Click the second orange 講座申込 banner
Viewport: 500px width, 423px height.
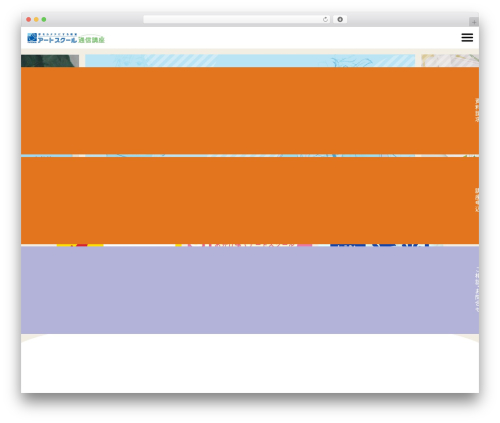click(x=250, y=200)
